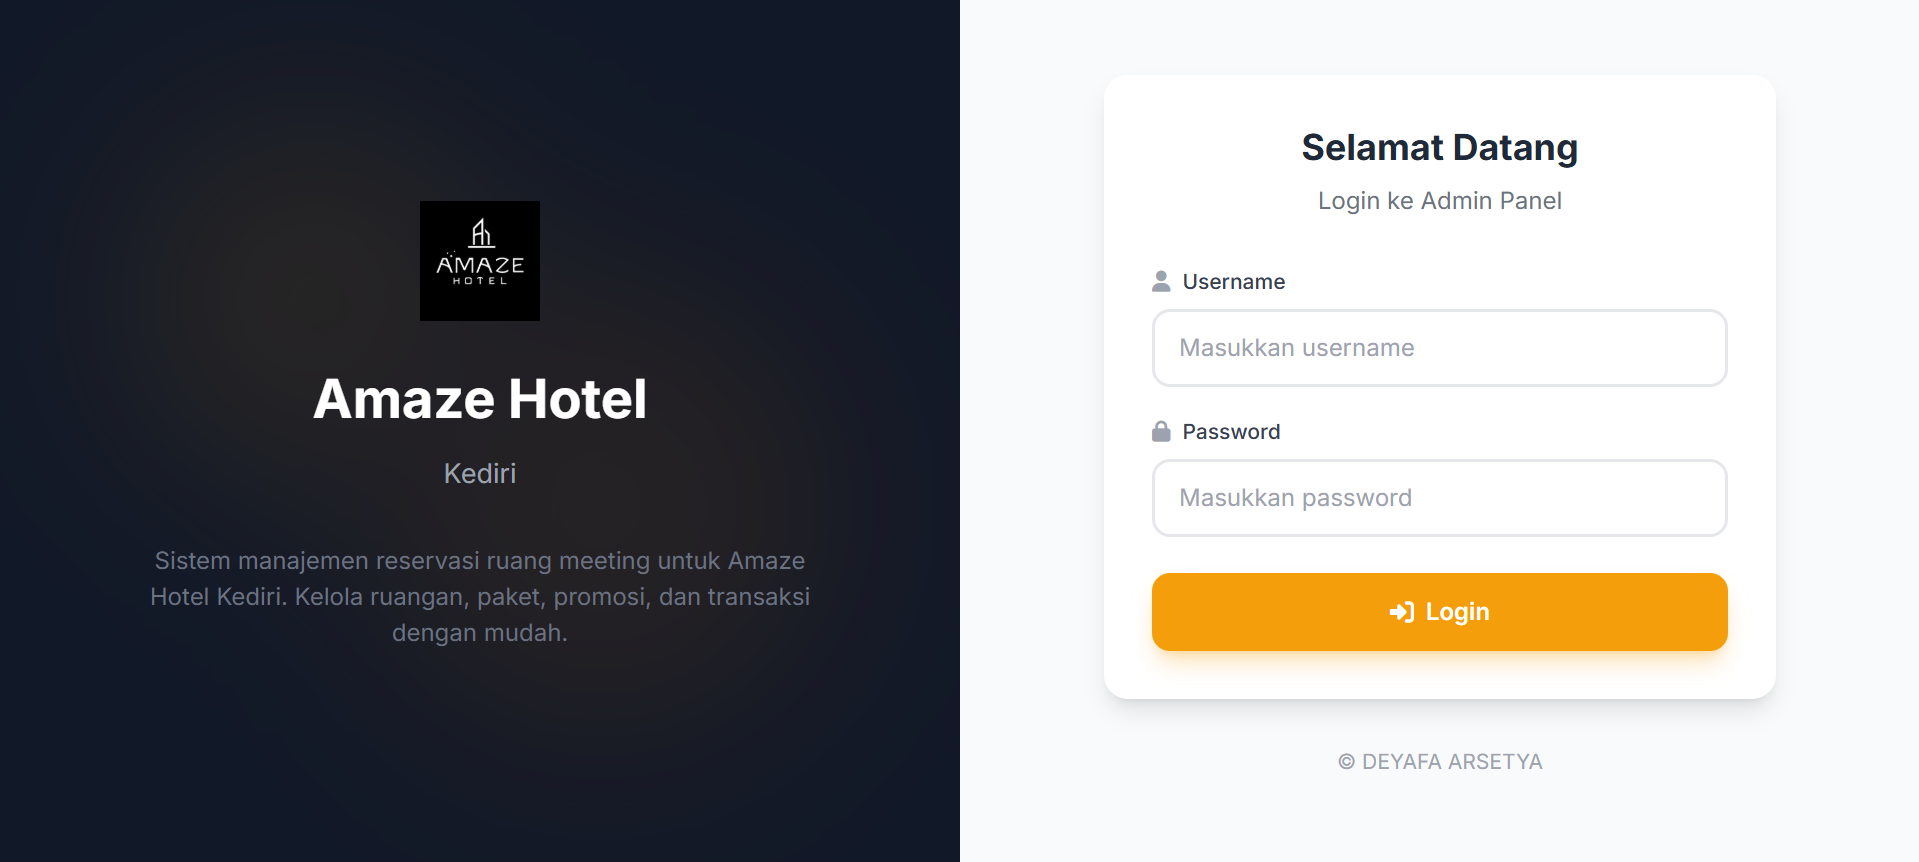Click the padlock icon beside Password
1919x862 pixels.
pyautogui.click(x=1161, y=432)
